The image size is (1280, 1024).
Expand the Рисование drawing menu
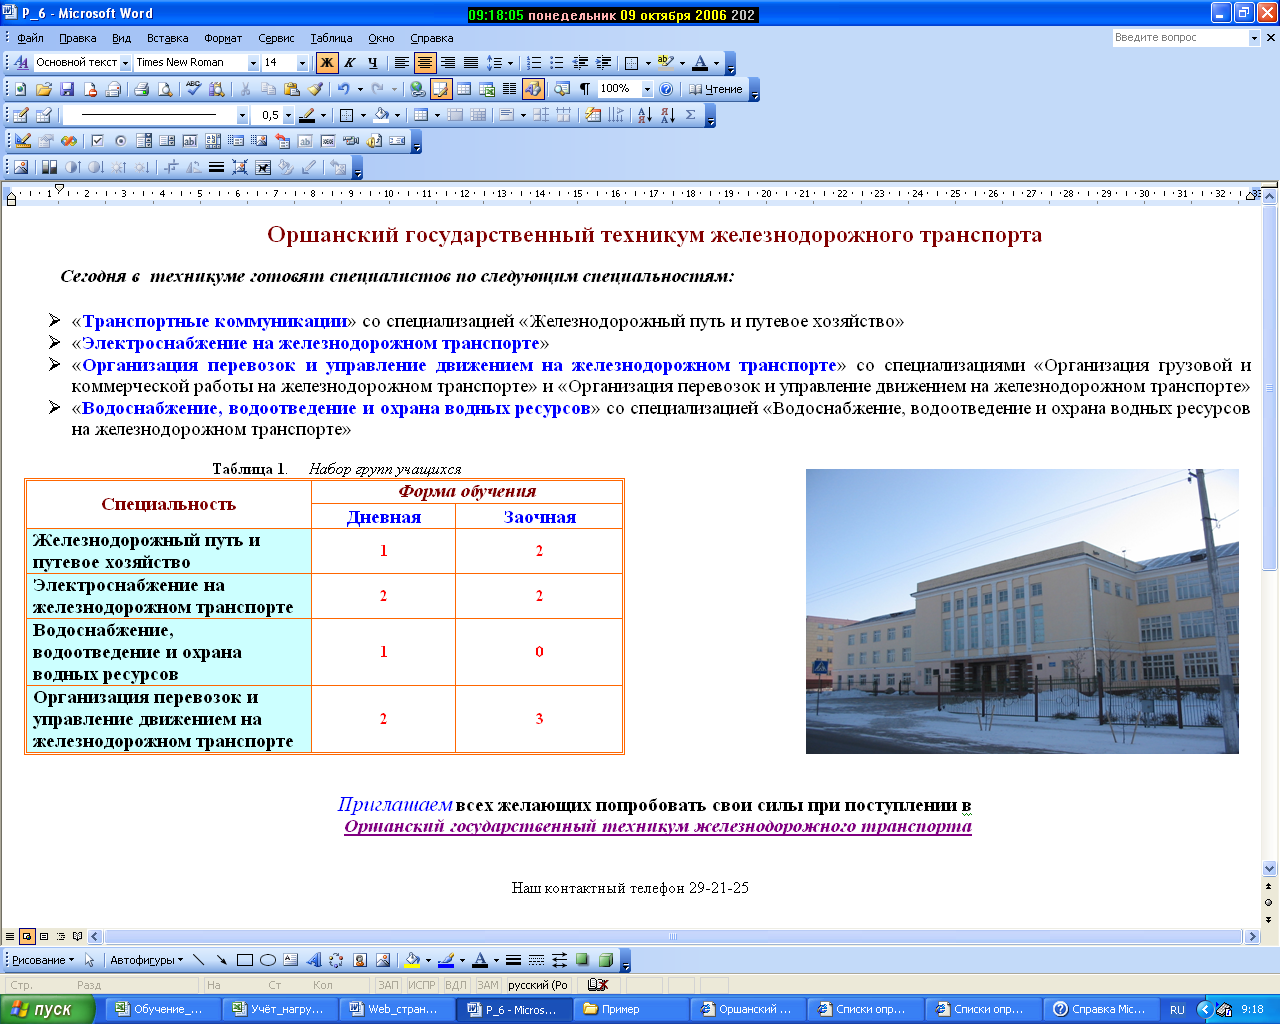coord(43,960)
